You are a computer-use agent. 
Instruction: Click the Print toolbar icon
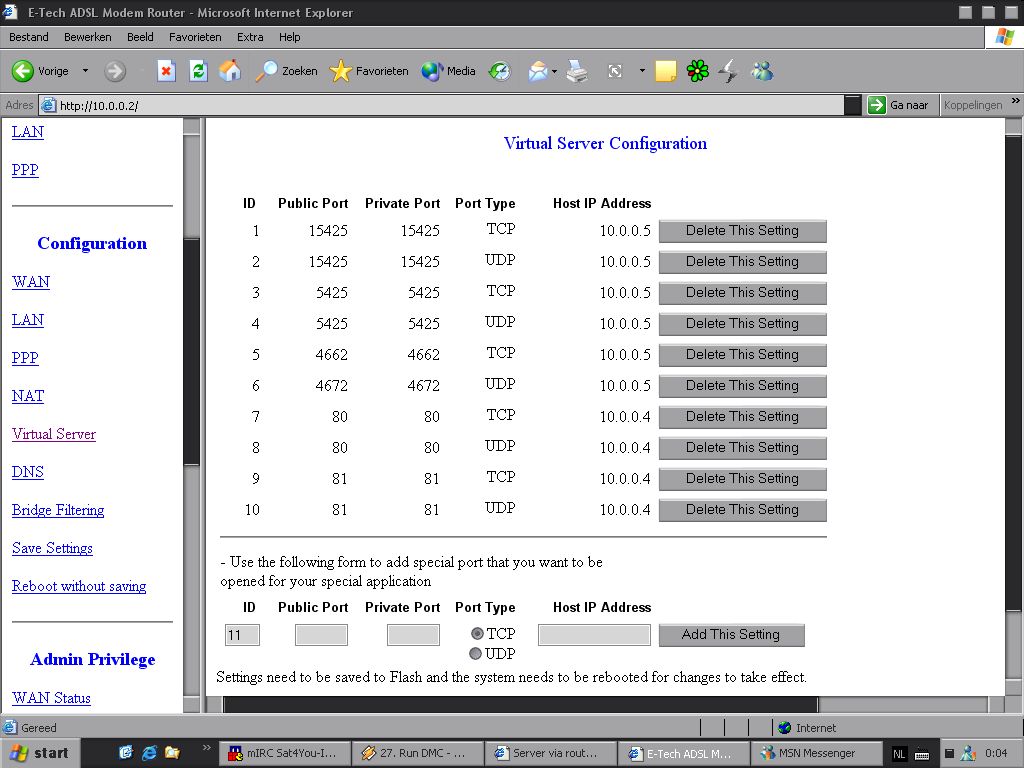click(577, 71)
